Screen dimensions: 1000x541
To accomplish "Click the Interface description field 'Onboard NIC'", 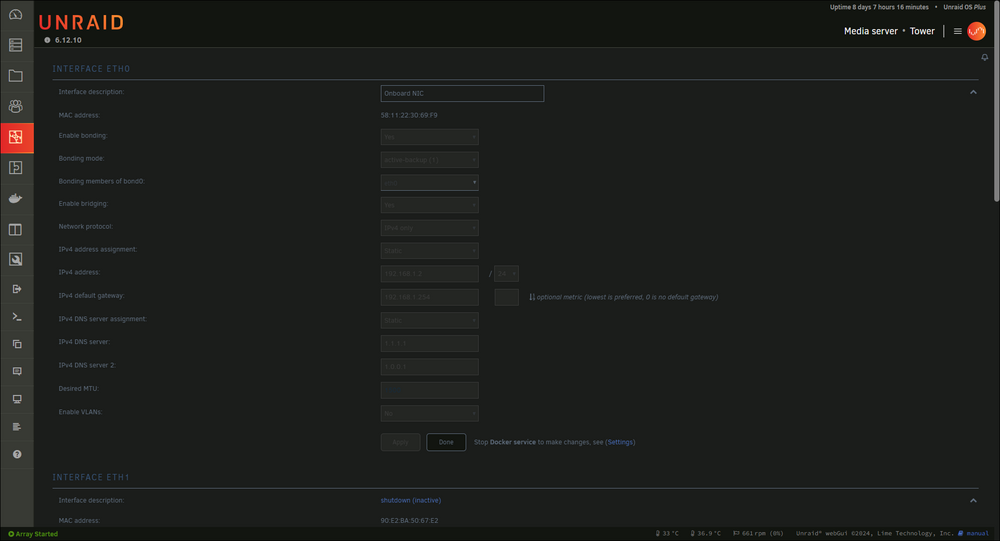I will point(462,93).
